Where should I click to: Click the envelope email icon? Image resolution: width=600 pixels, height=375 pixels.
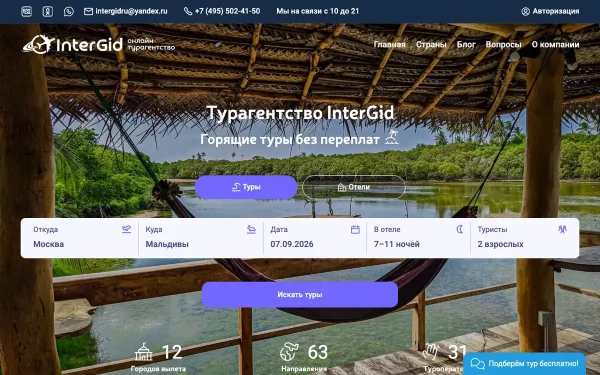[88, 11]
